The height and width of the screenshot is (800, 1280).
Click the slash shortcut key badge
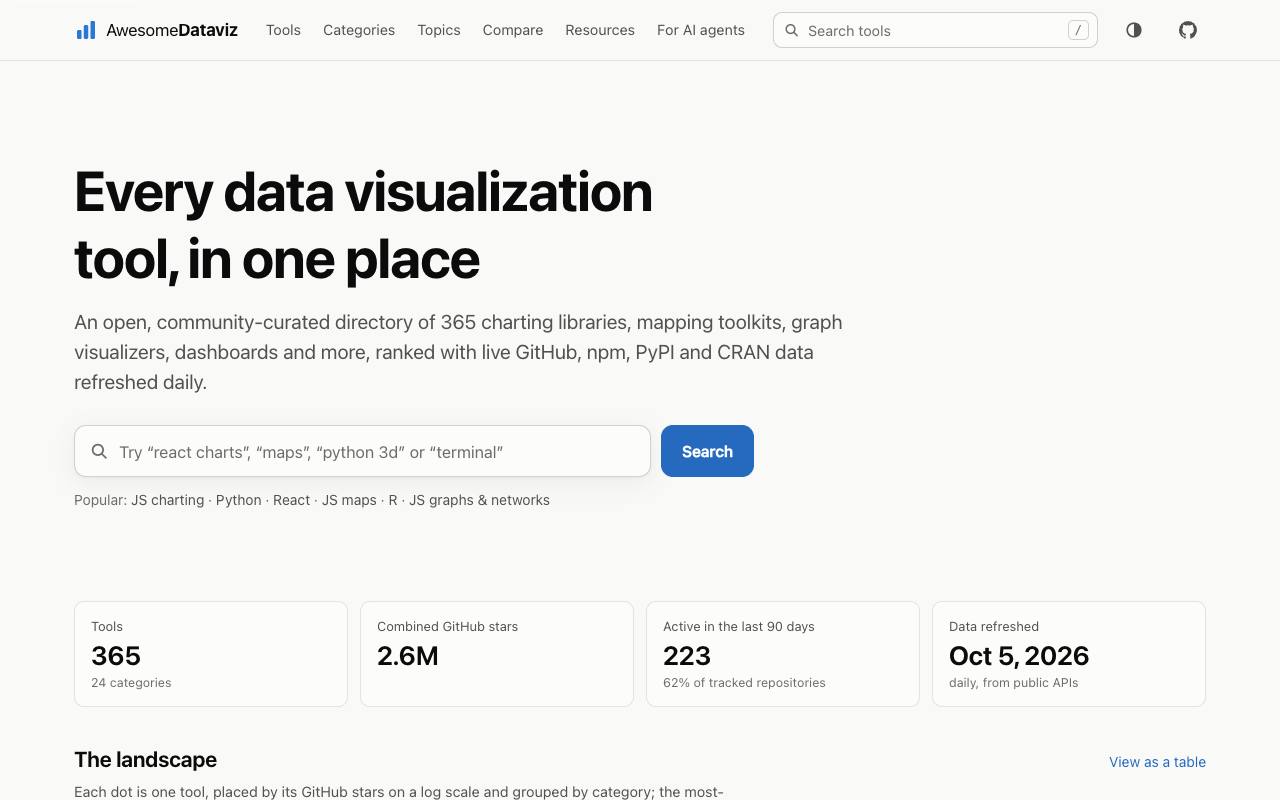(x=1078, y=30)
